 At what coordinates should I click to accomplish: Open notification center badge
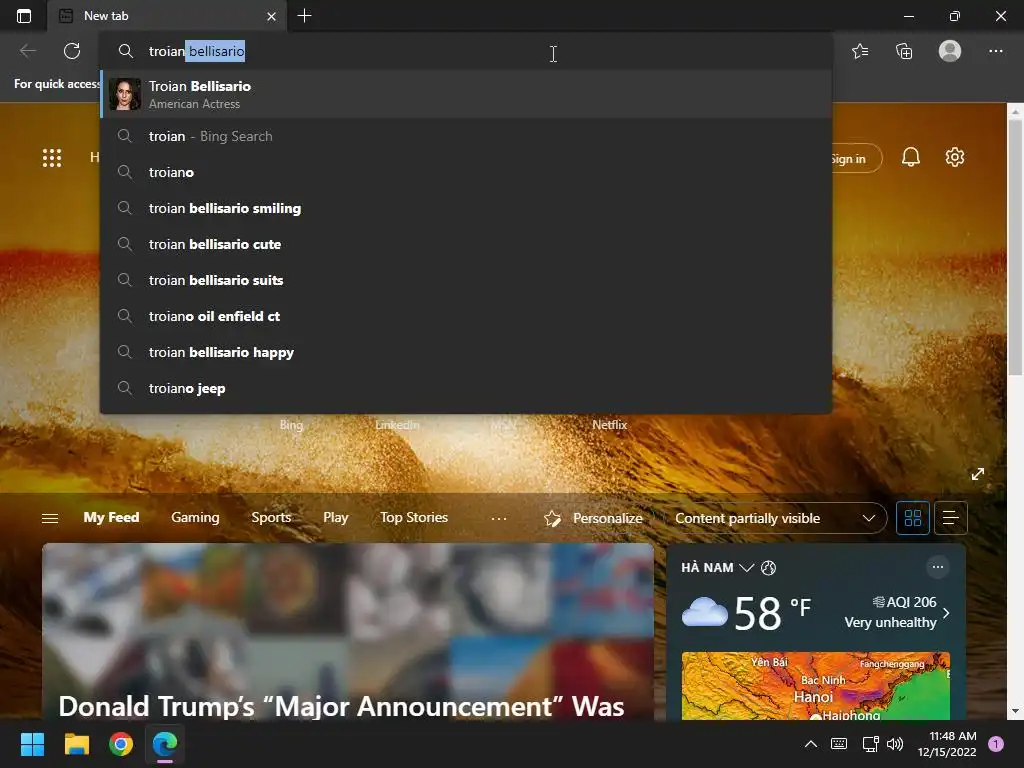996,744
